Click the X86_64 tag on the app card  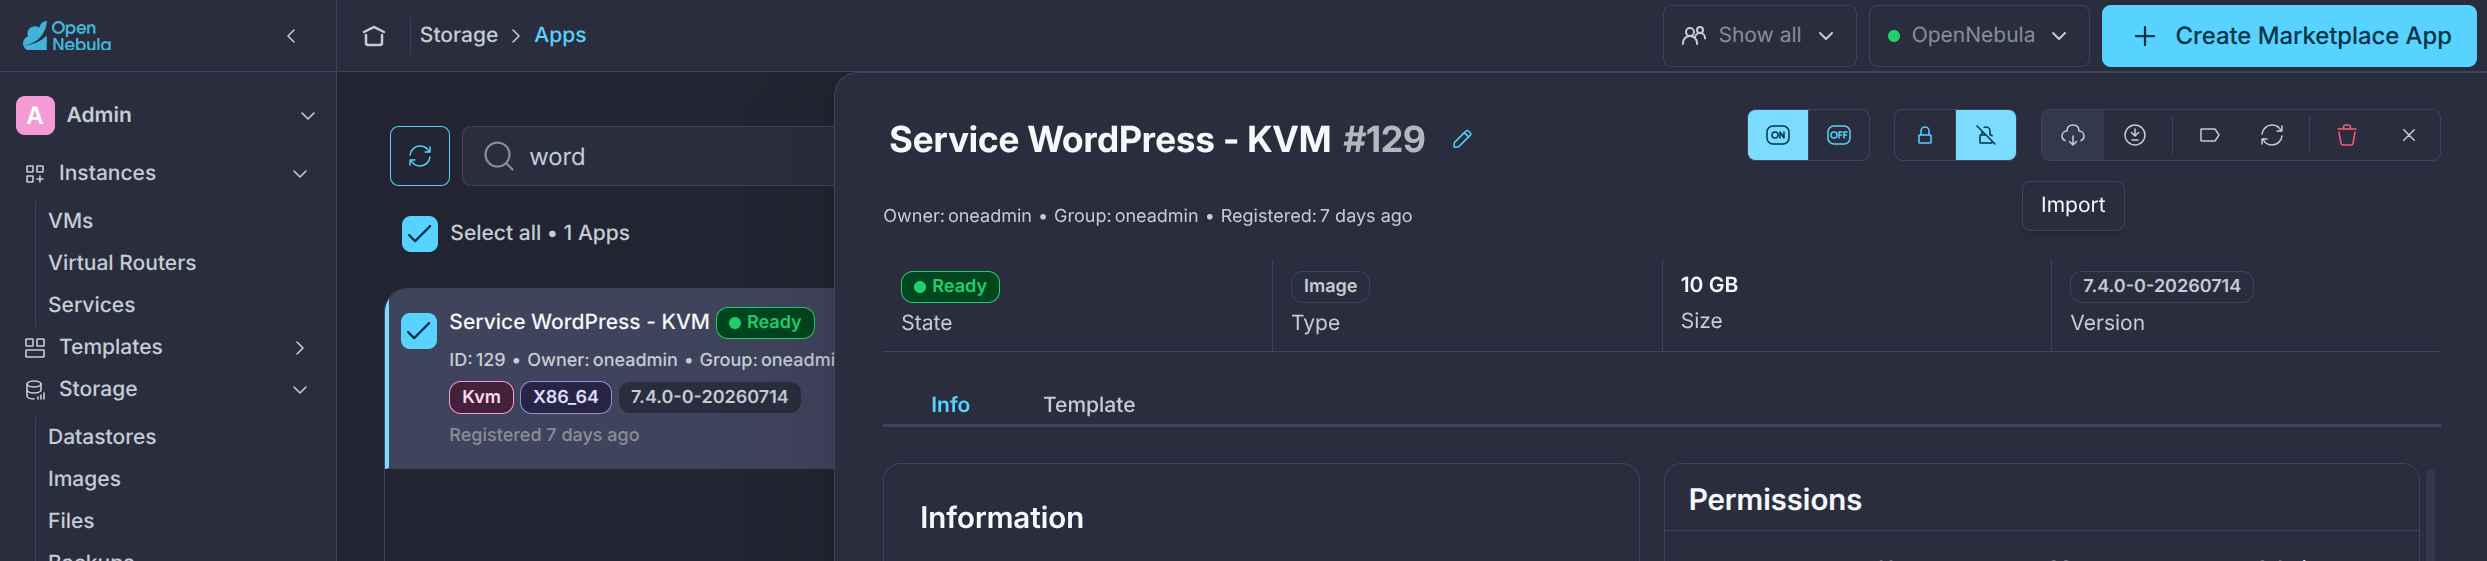click(x=566, y=397)
